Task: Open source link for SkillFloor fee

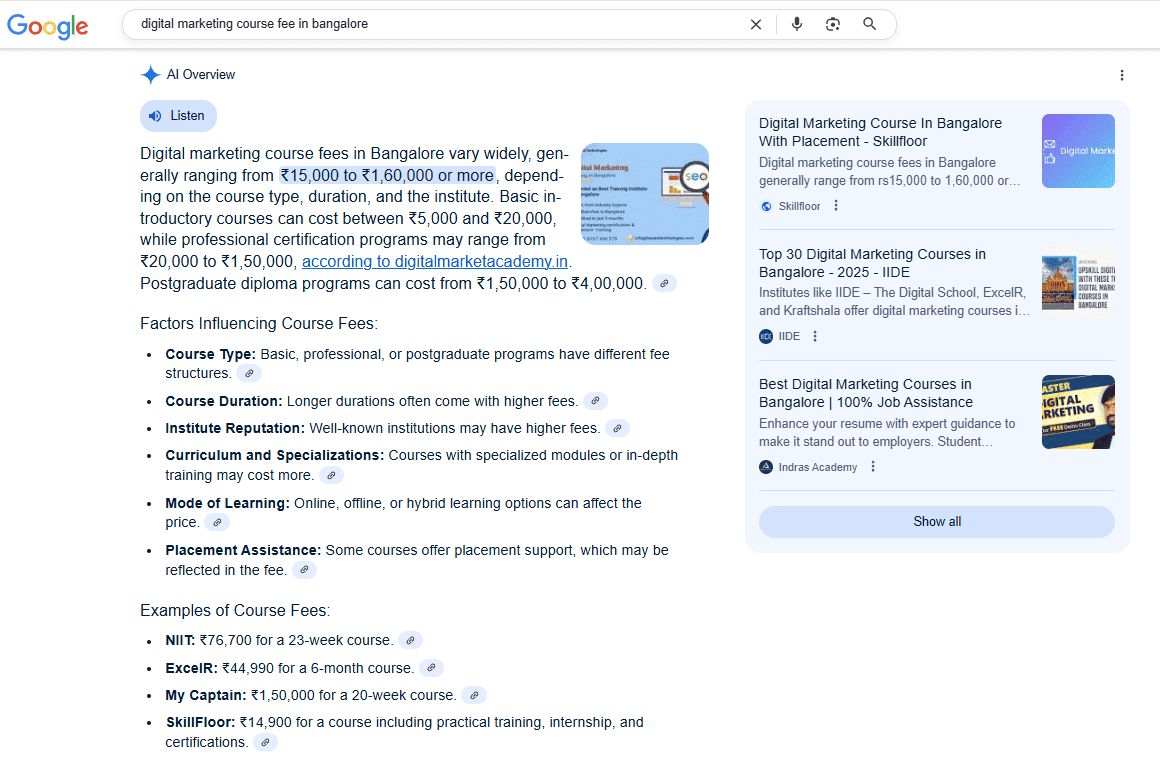Action: (266, 742)
